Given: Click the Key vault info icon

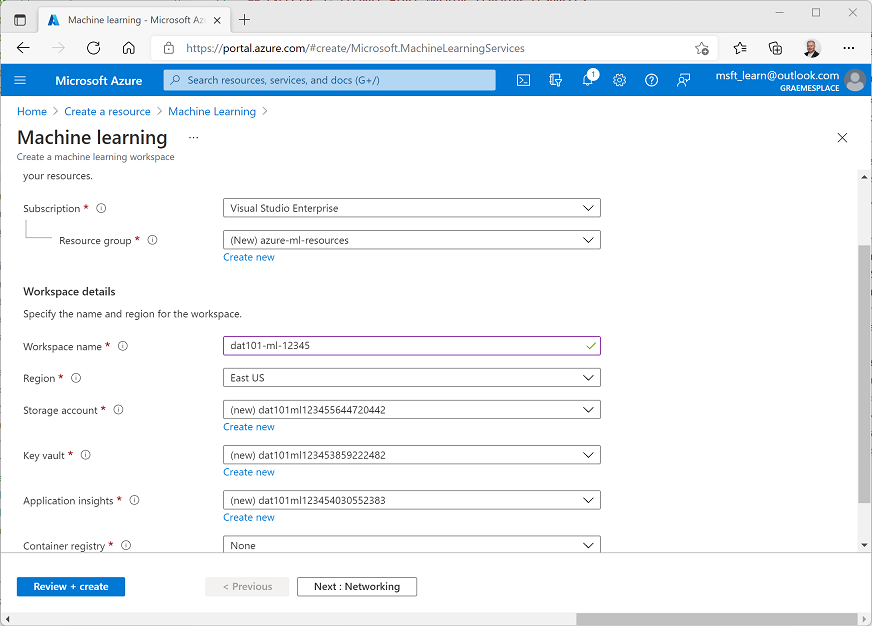Looking at the screenshot, I should tap(87, 455).
